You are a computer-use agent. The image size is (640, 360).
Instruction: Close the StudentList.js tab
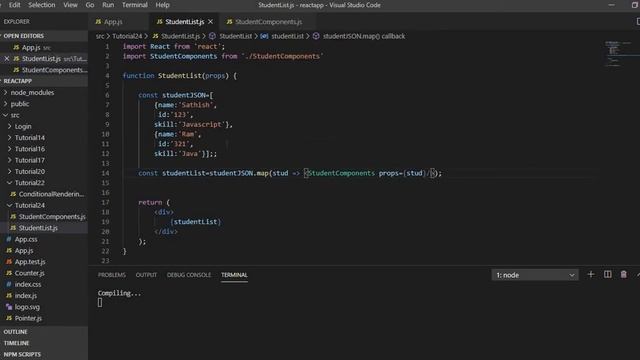211,22
